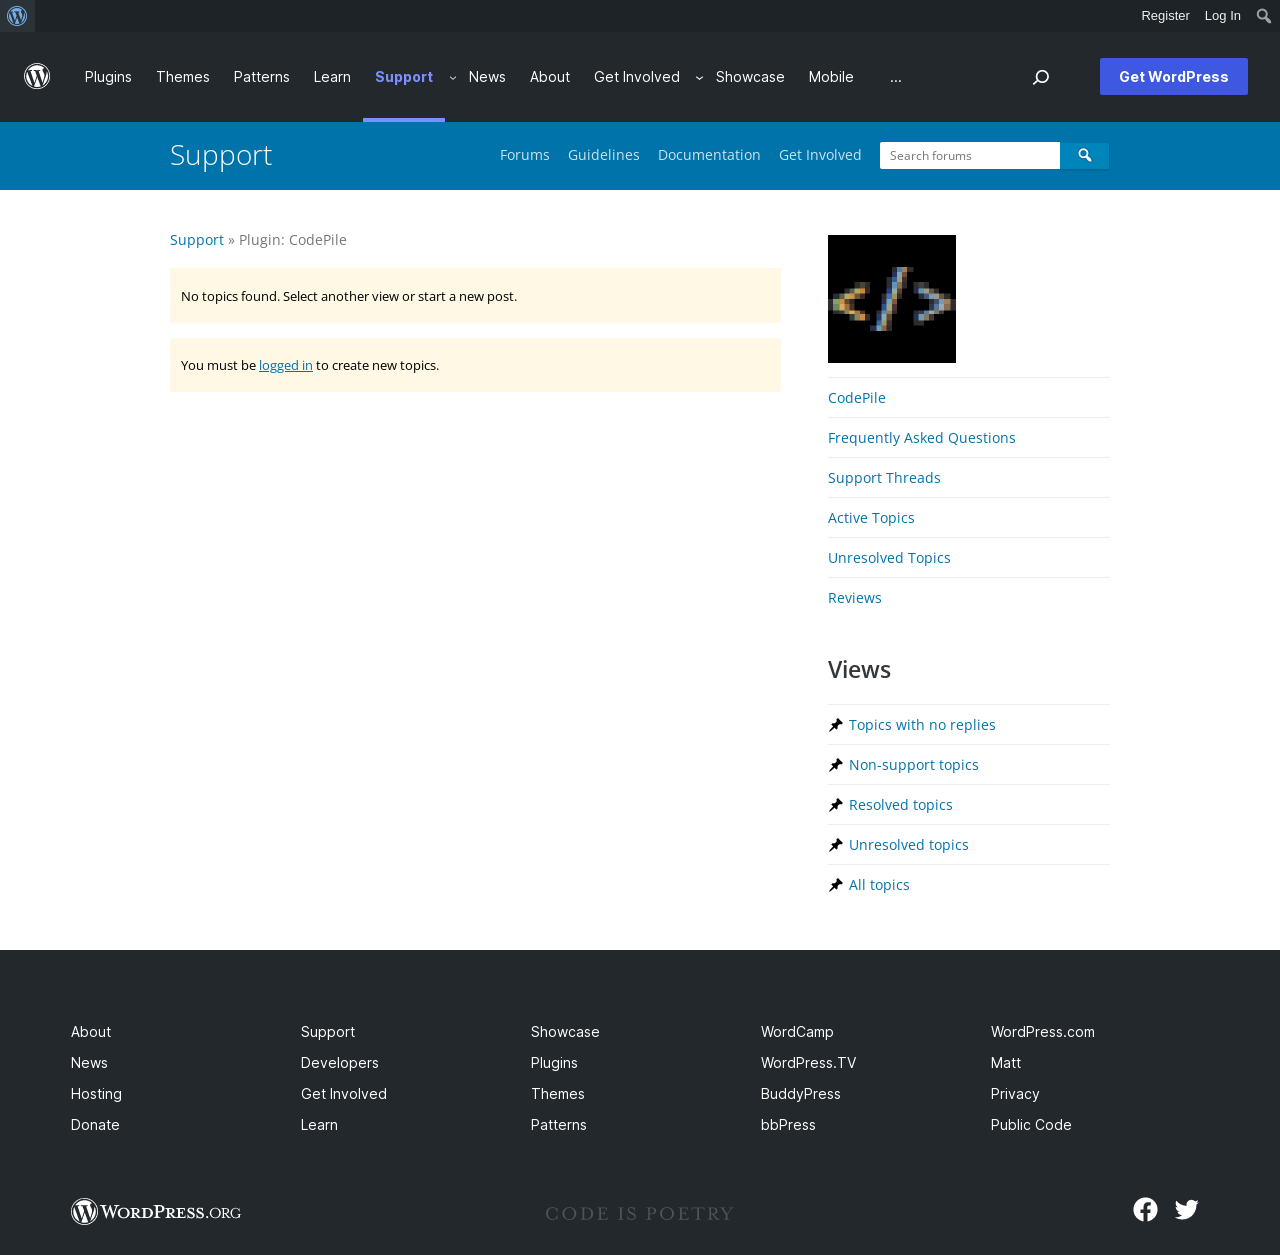This screenshot has width=1280, height=1255.
Task: Open Mobile in main navigation
Action: point(831,77)
